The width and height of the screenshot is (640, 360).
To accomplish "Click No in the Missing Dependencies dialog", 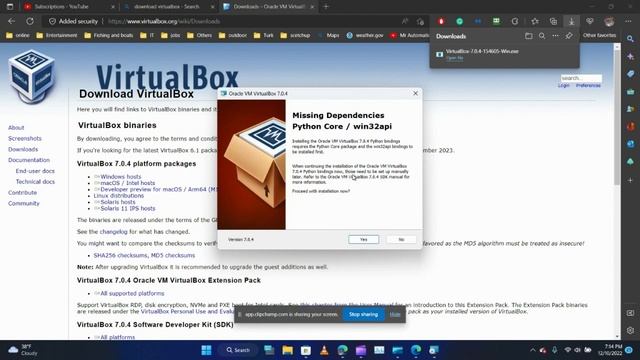I will 401,240.
